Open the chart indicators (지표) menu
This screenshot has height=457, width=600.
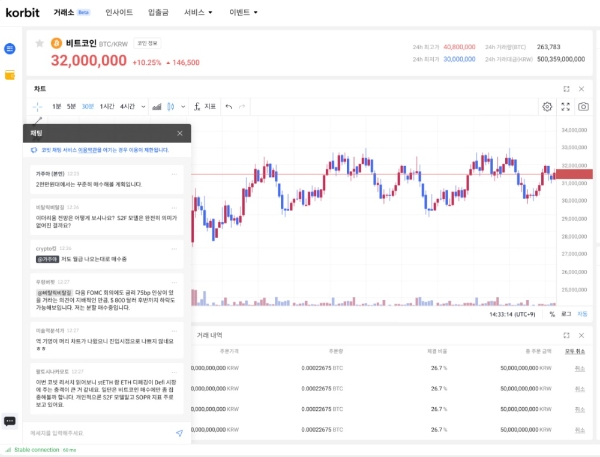(x=205, y=106)
